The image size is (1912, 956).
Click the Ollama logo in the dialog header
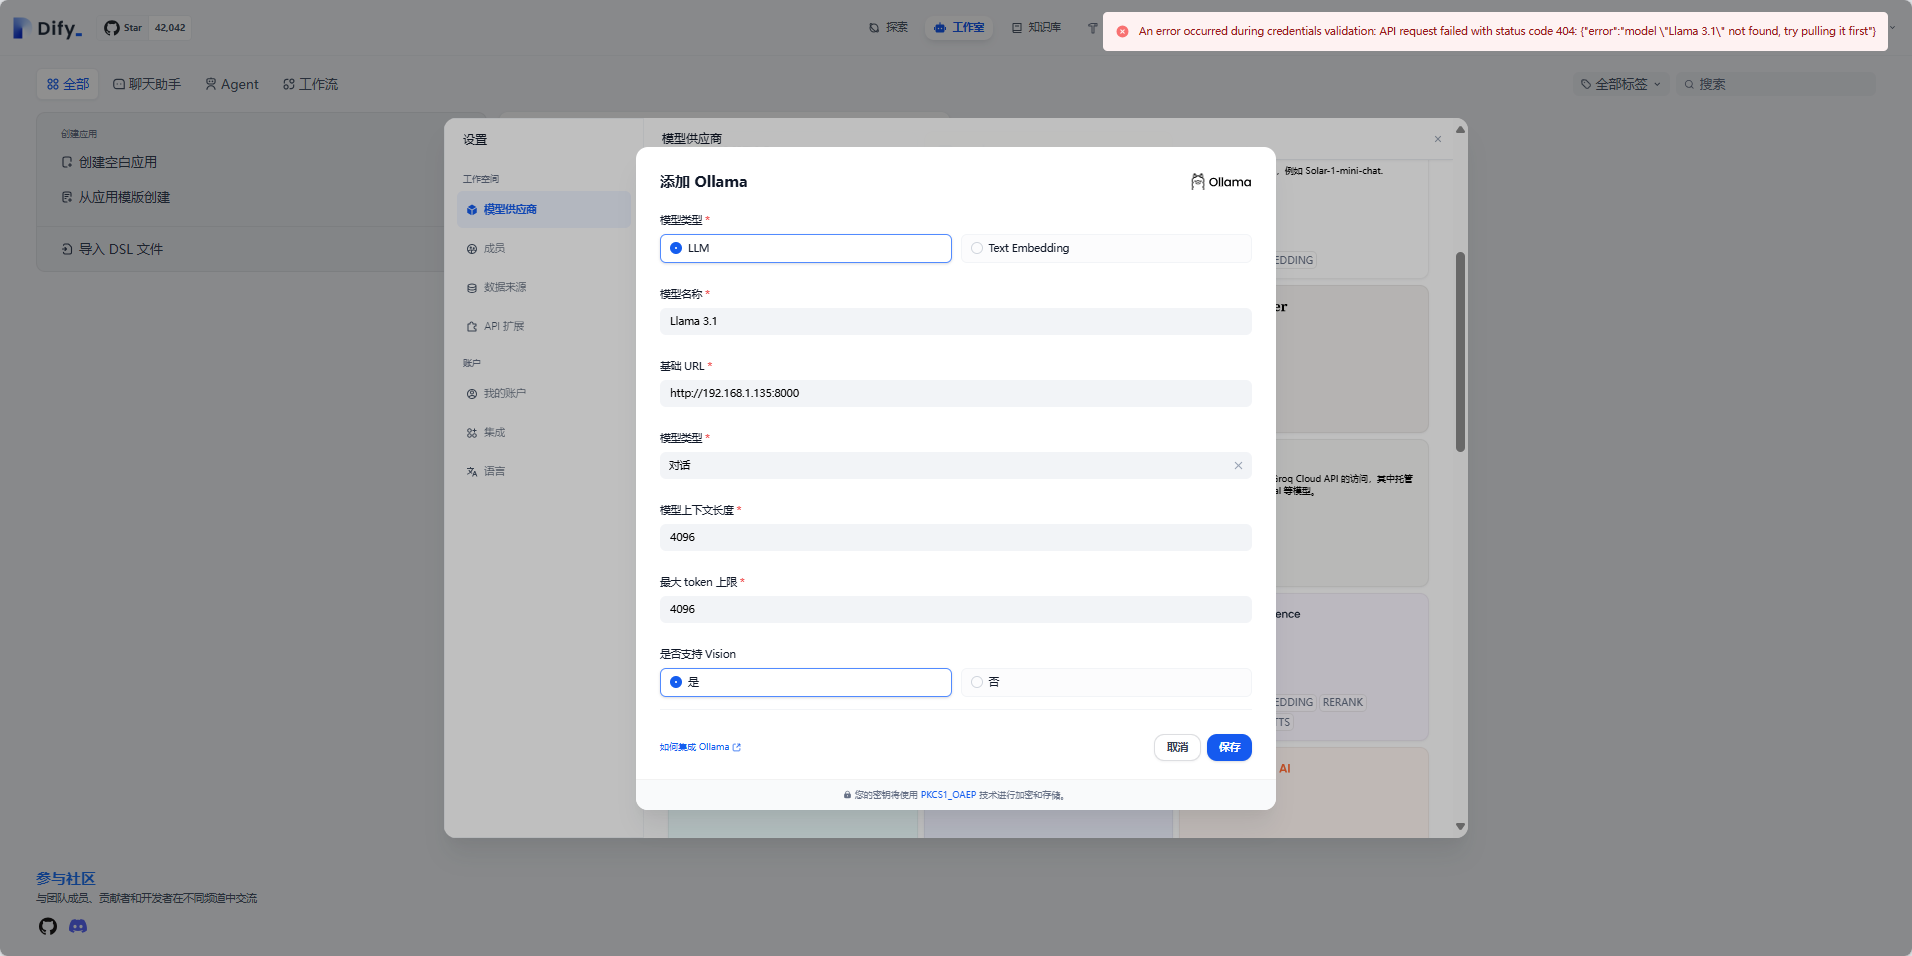click(1221, 182)
